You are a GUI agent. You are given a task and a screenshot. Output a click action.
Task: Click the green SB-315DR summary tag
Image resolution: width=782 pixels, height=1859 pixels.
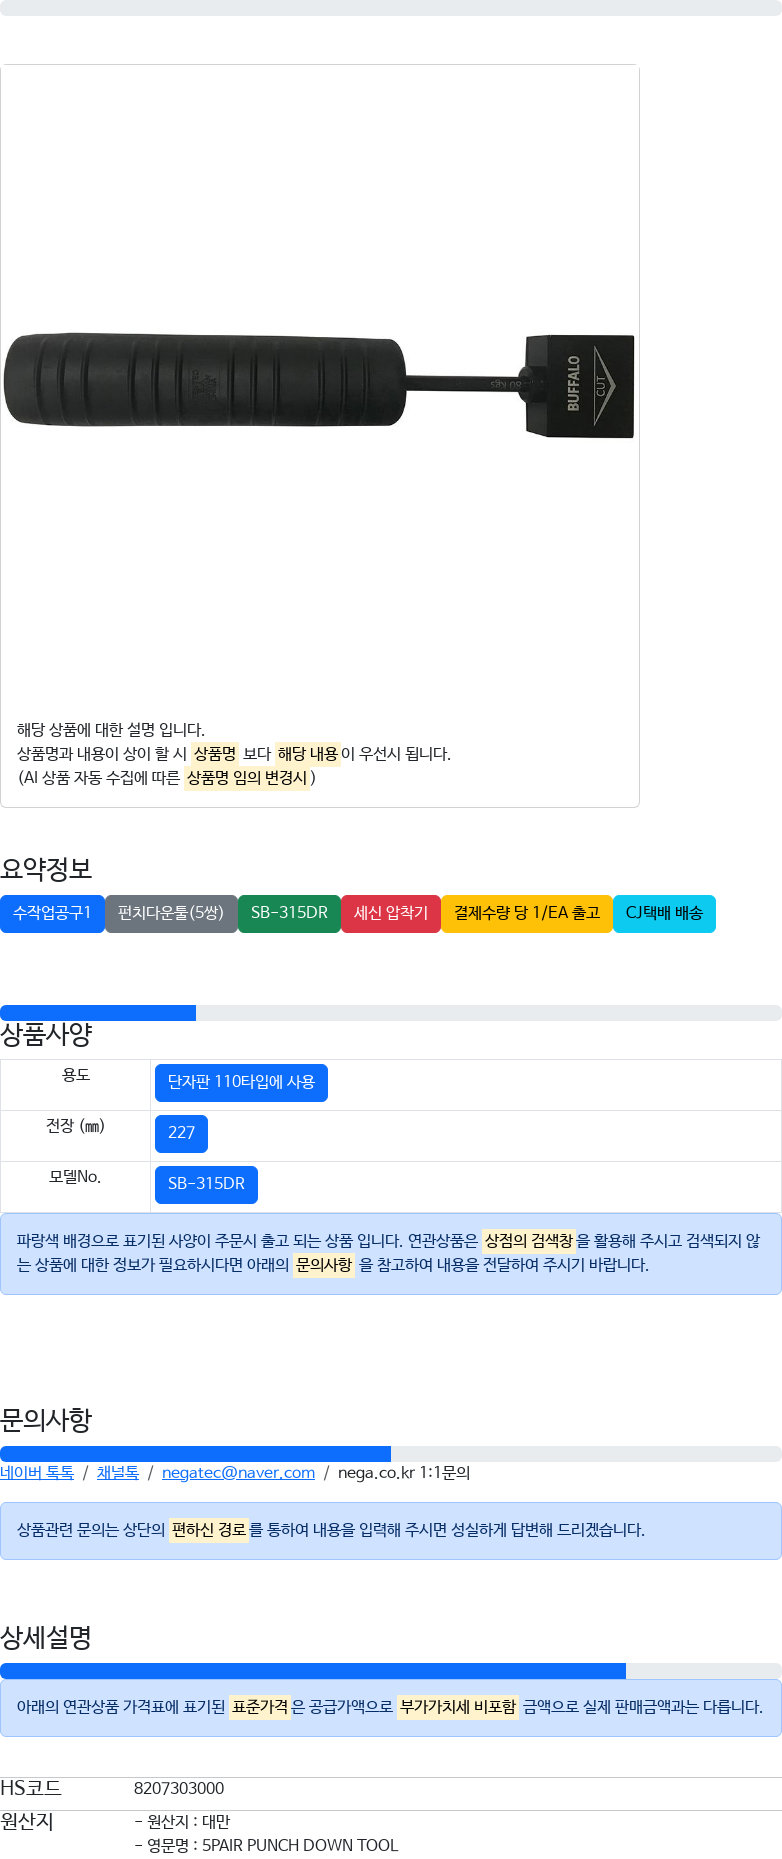tap(289, 913)
